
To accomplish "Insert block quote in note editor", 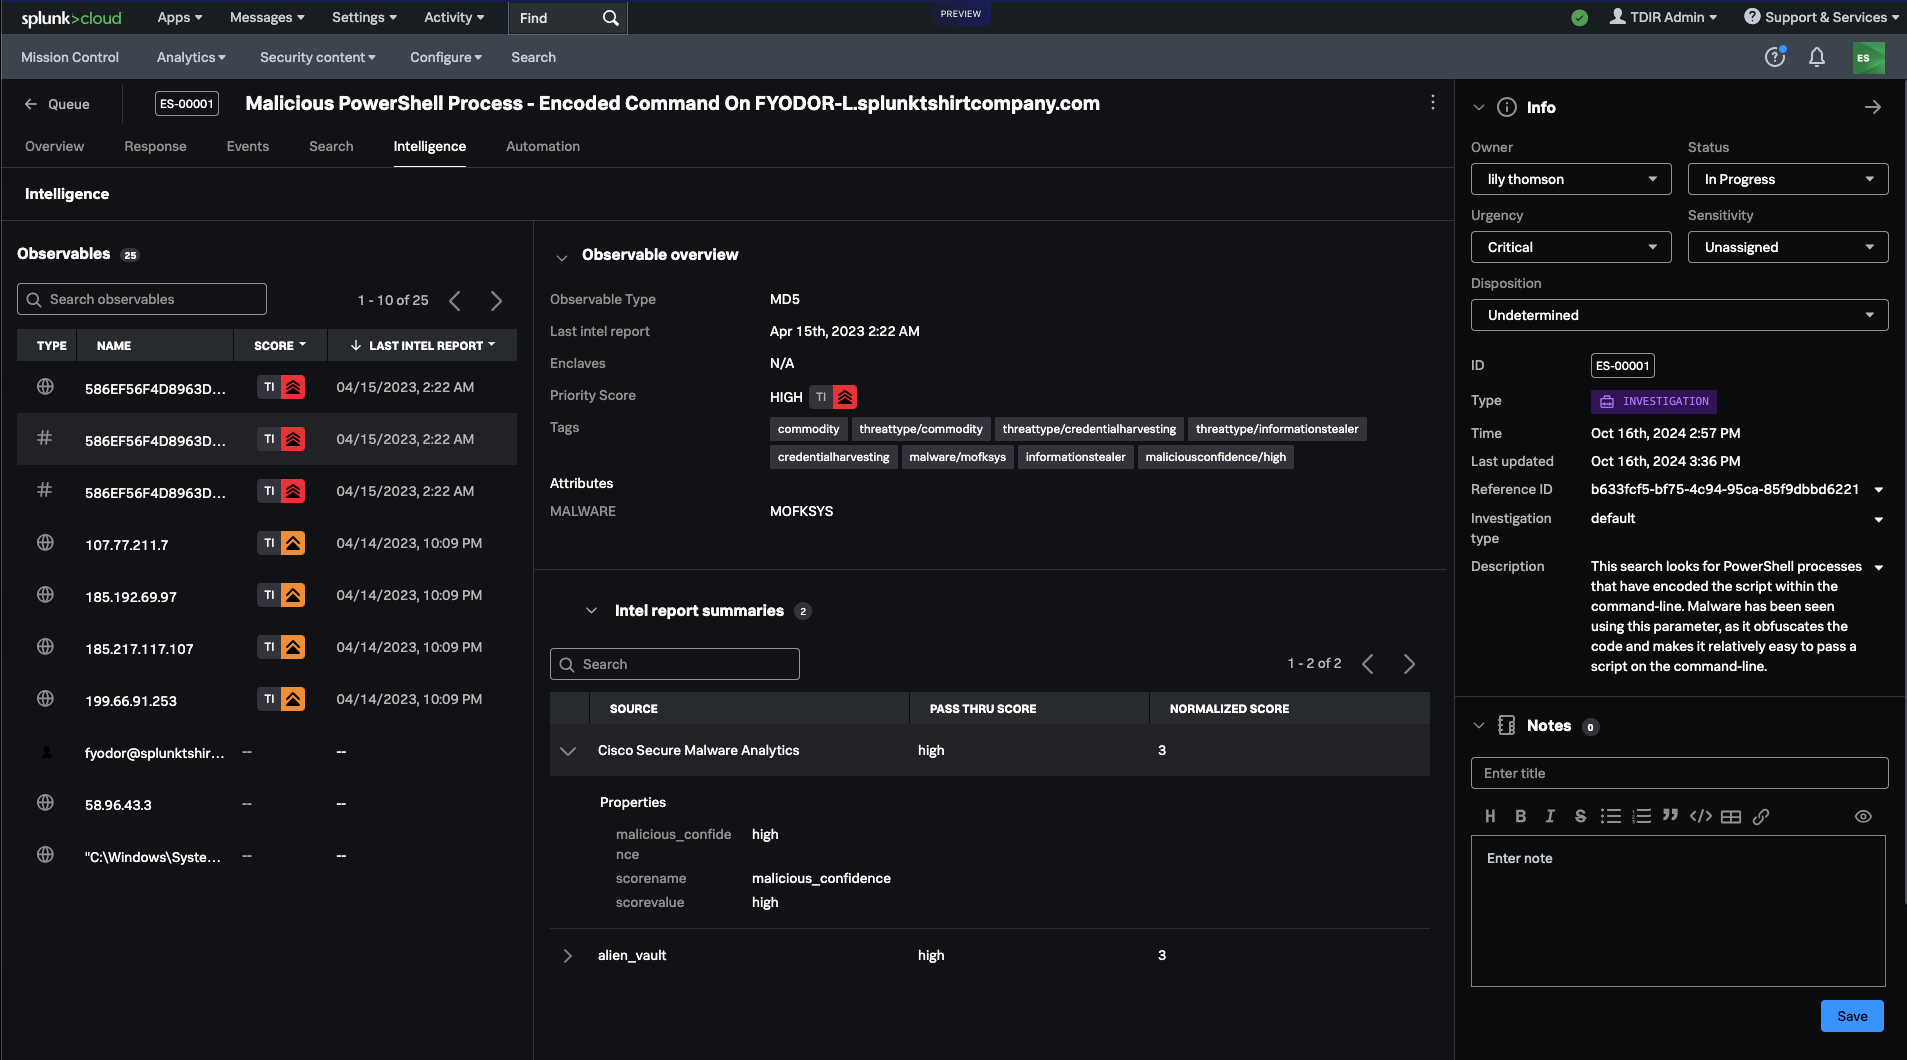I will pos(1670,816).
